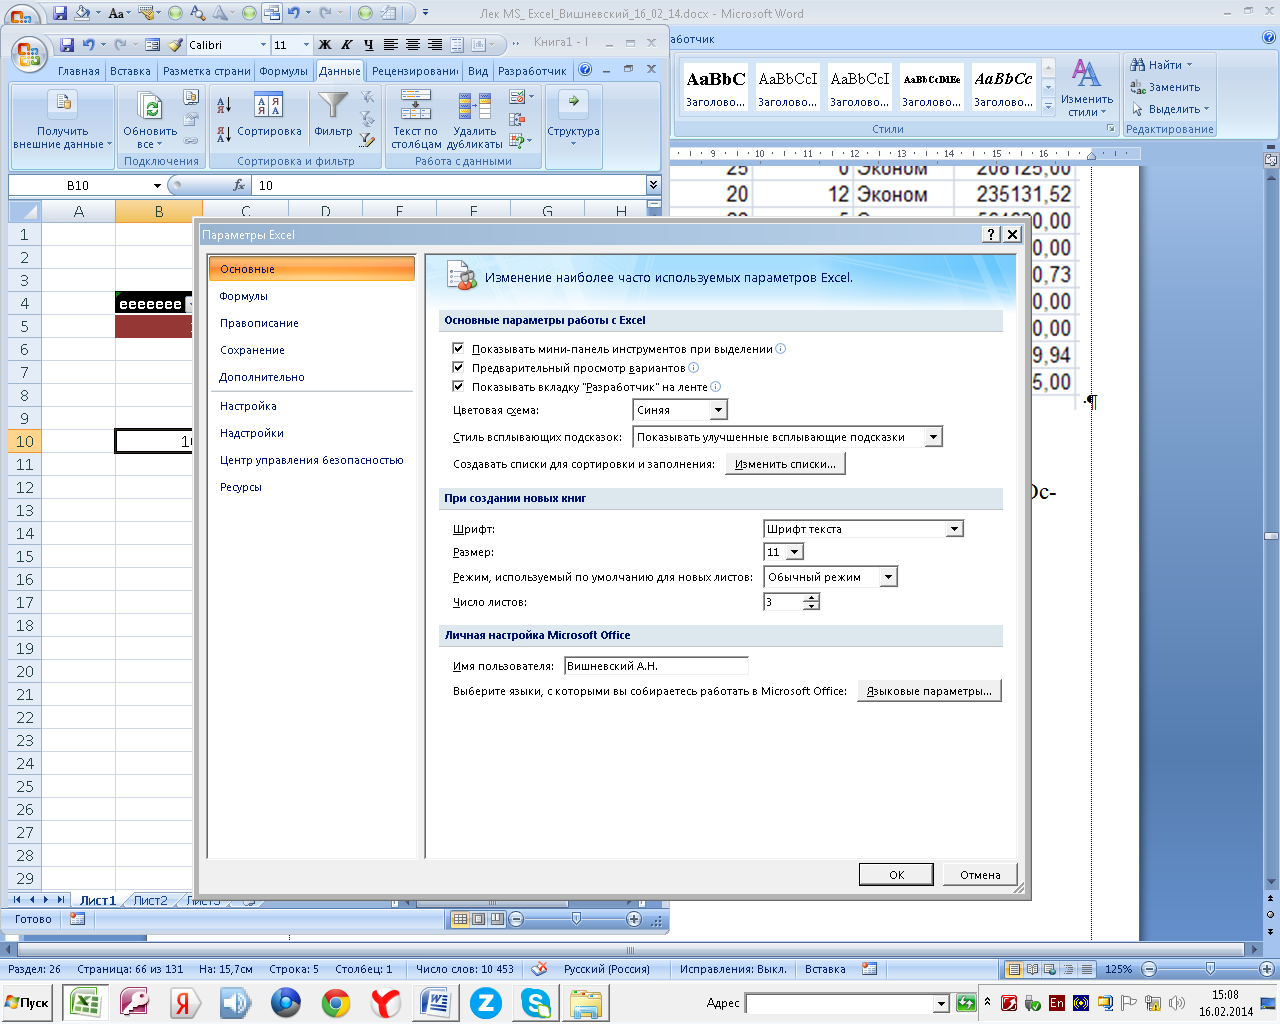Open Calibri font name dropdown in Excel

pos(263,45)
